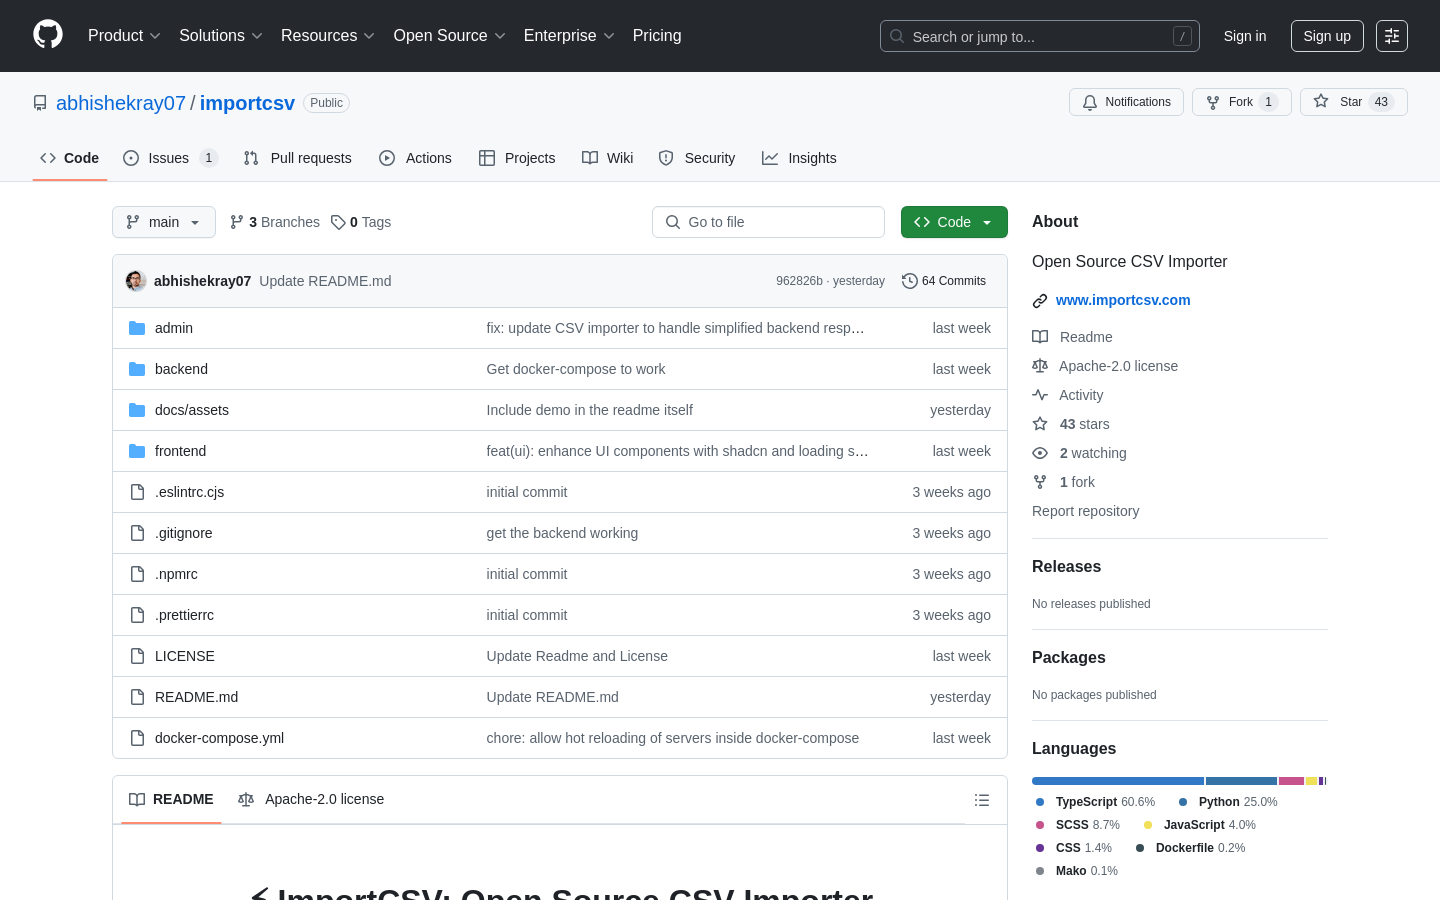The height and width of the screenshot is (900, 1440).
Task: Click the backend folder icon
Action: coord(137,369)
